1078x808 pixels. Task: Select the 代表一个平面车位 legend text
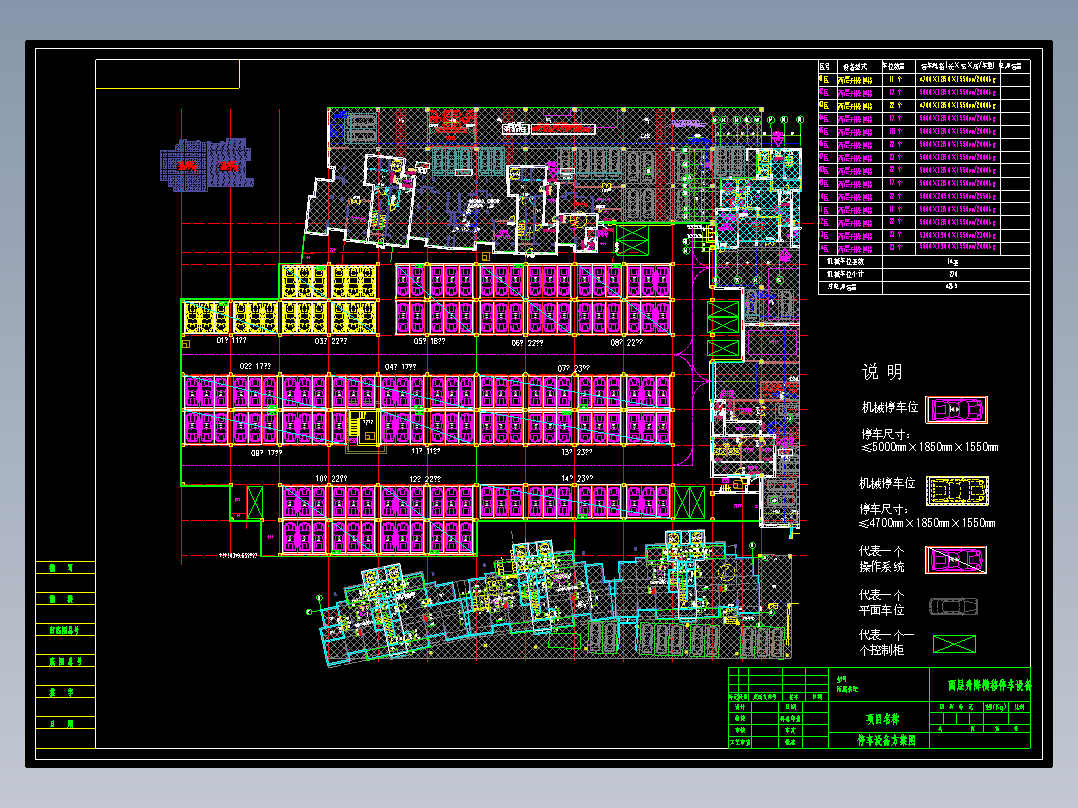coord(881,602)
